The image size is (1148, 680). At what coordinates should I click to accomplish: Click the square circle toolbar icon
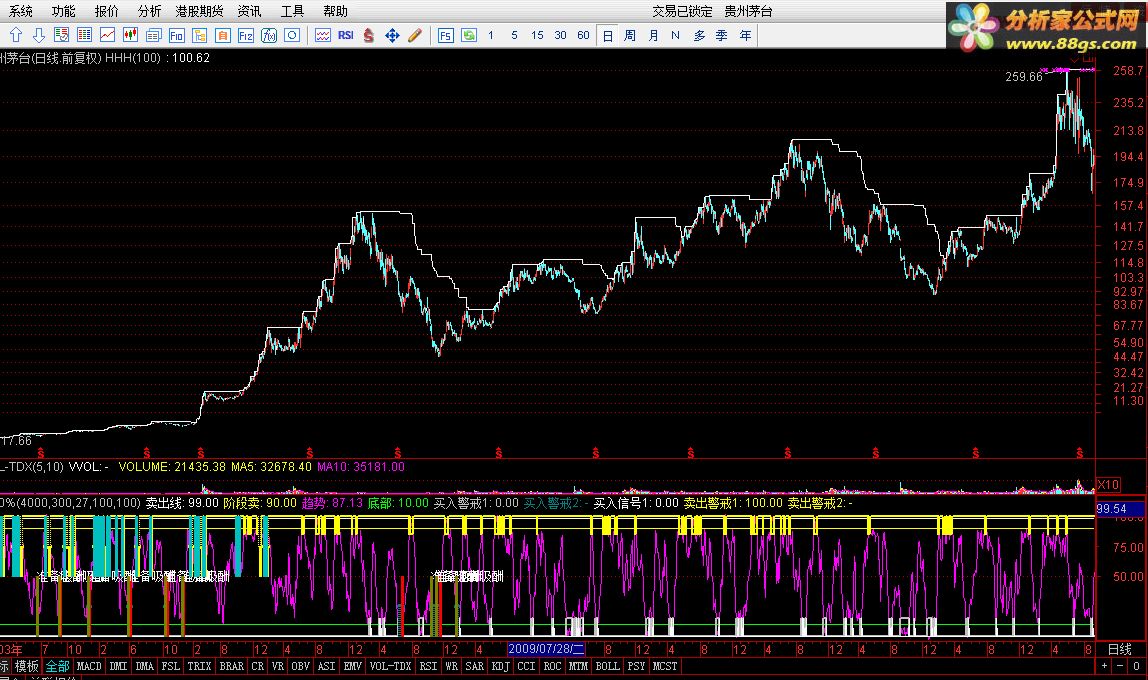[292, 35]
